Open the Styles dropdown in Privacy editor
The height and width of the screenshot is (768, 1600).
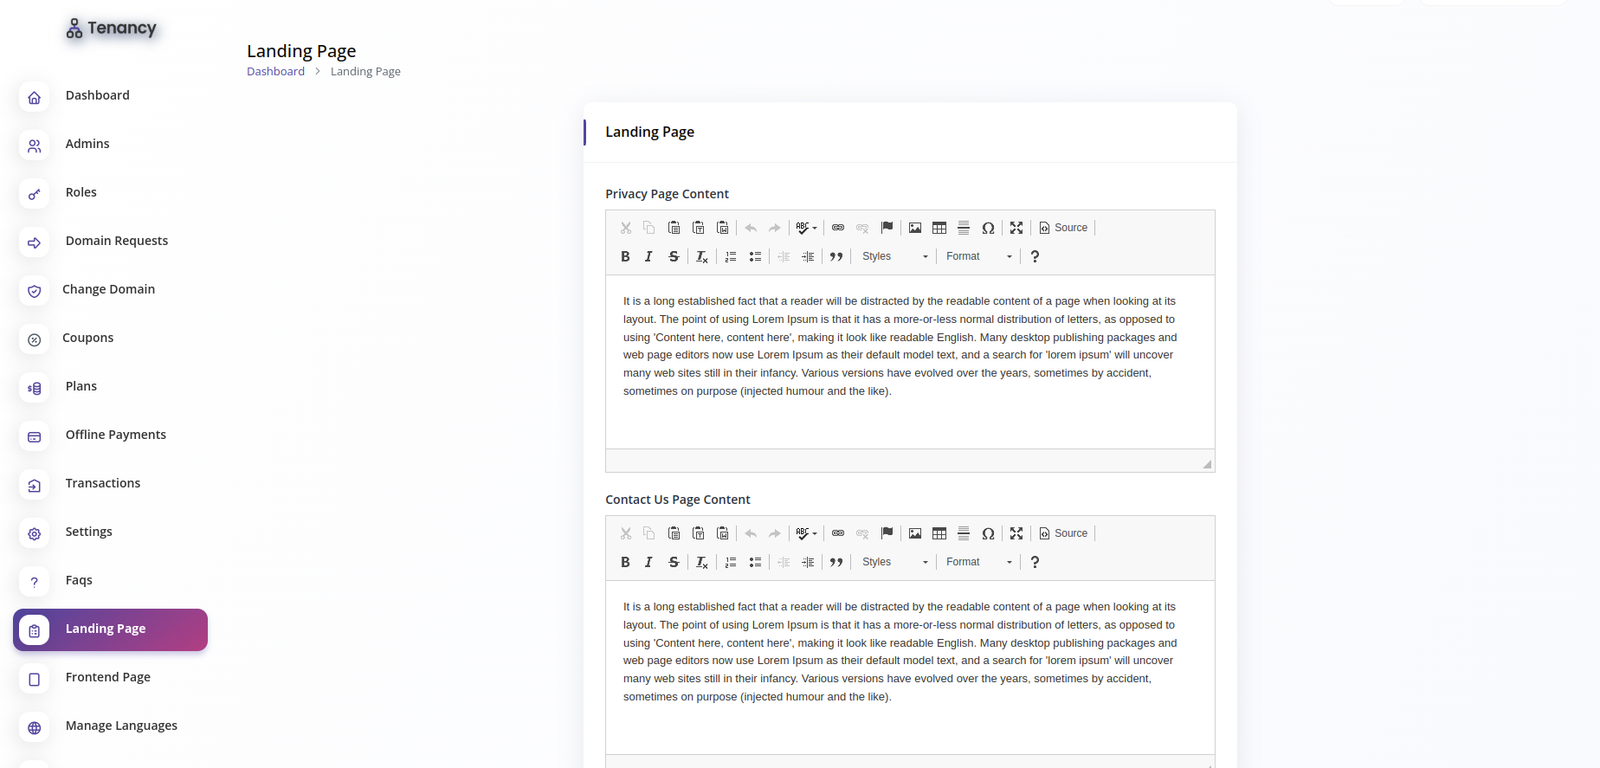click(x=893, y=256)
